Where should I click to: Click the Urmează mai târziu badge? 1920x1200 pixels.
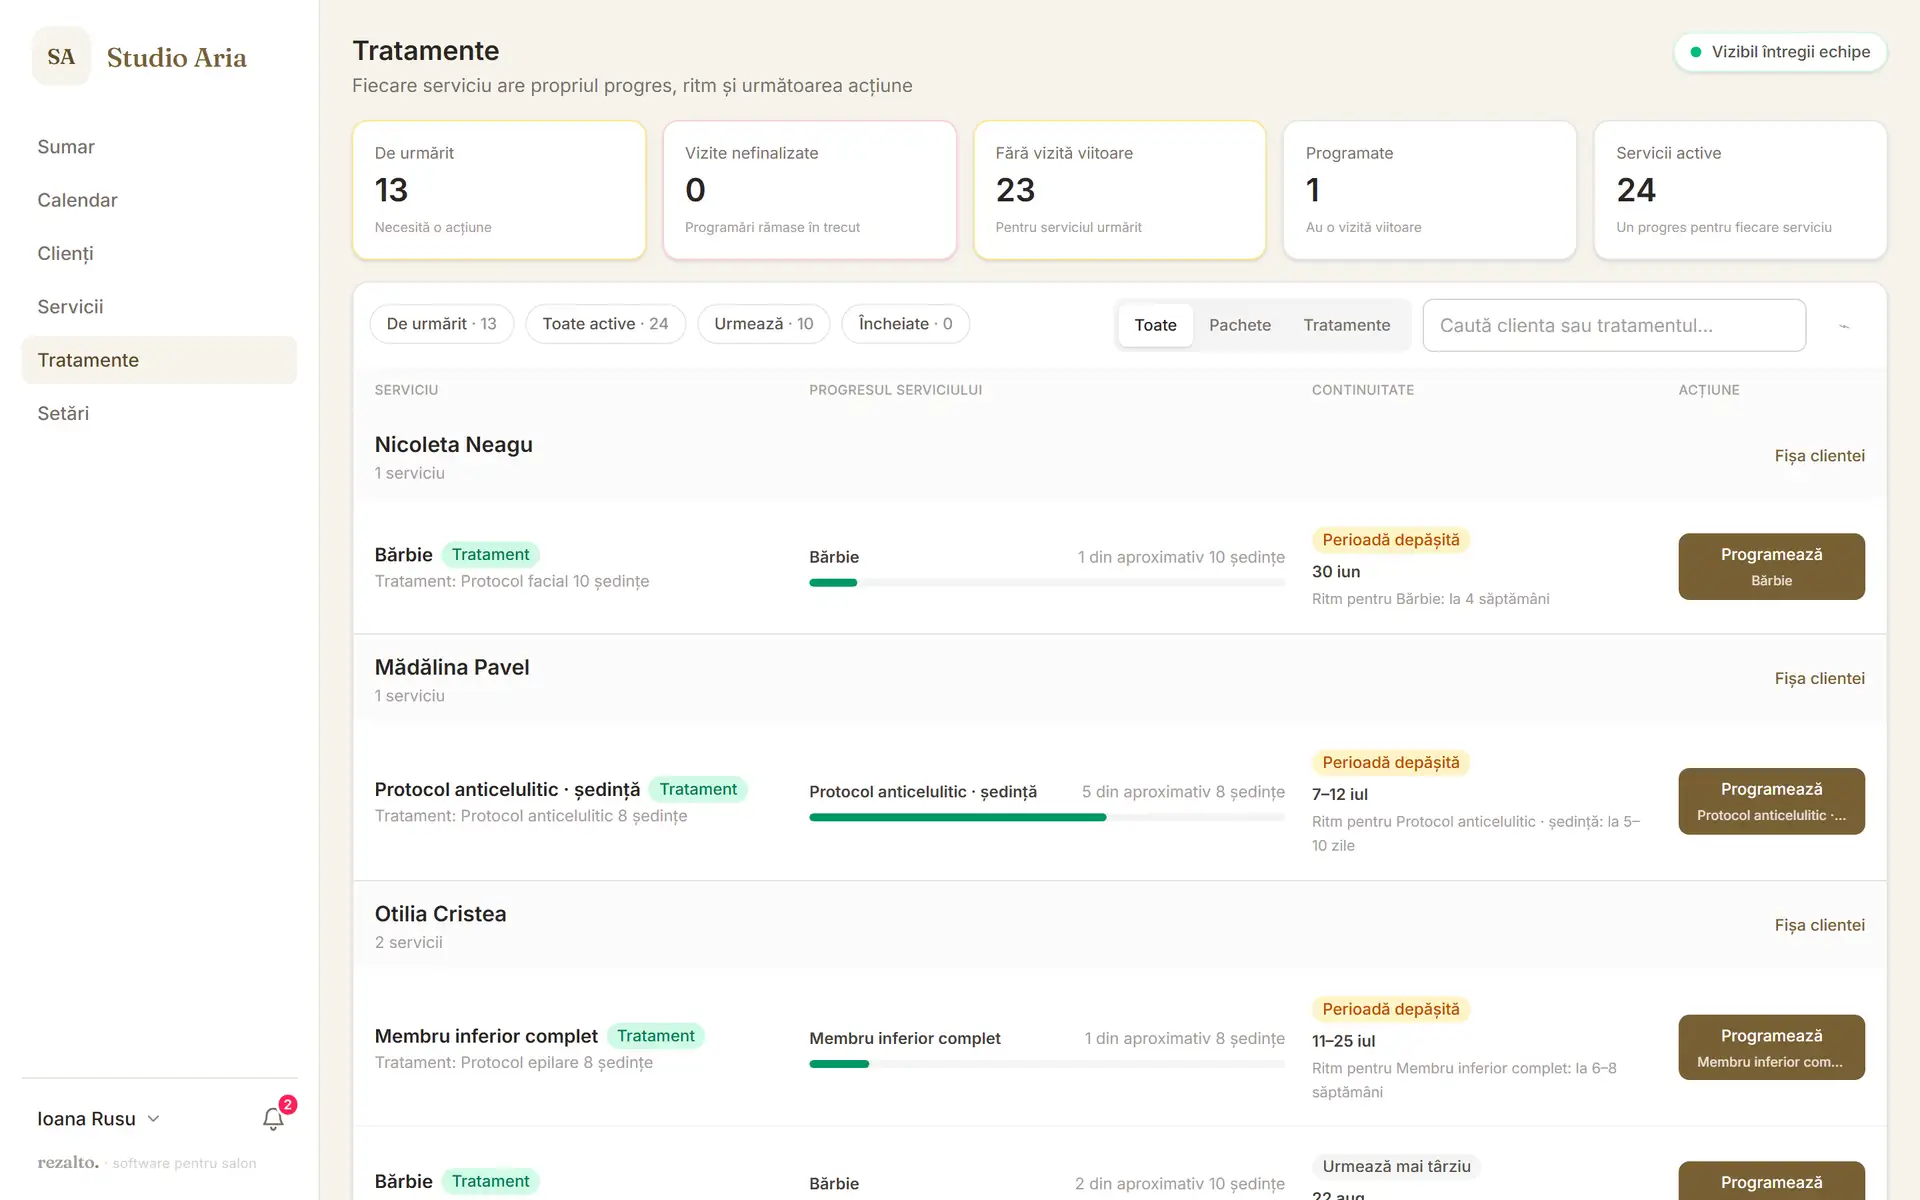click(1396, 1166)
